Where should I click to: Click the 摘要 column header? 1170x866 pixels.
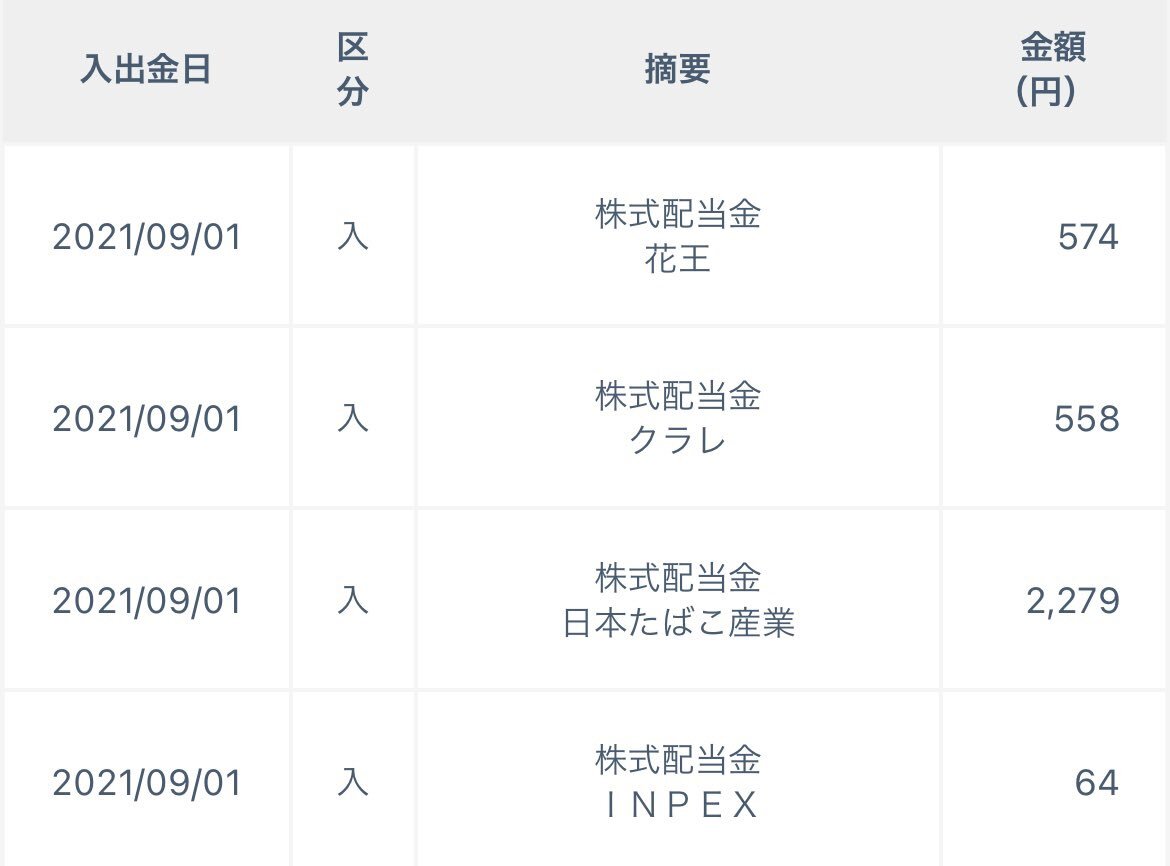click(x=678, y=69)
